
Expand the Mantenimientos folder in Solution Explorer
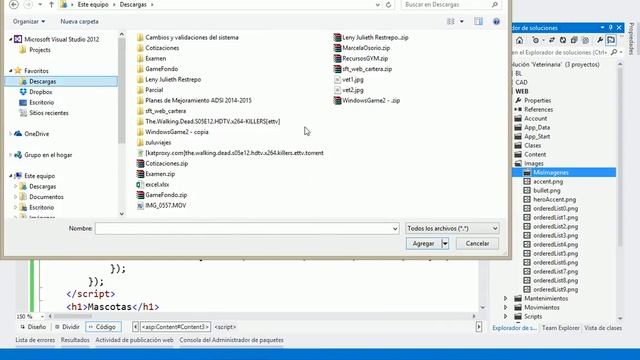506,298
